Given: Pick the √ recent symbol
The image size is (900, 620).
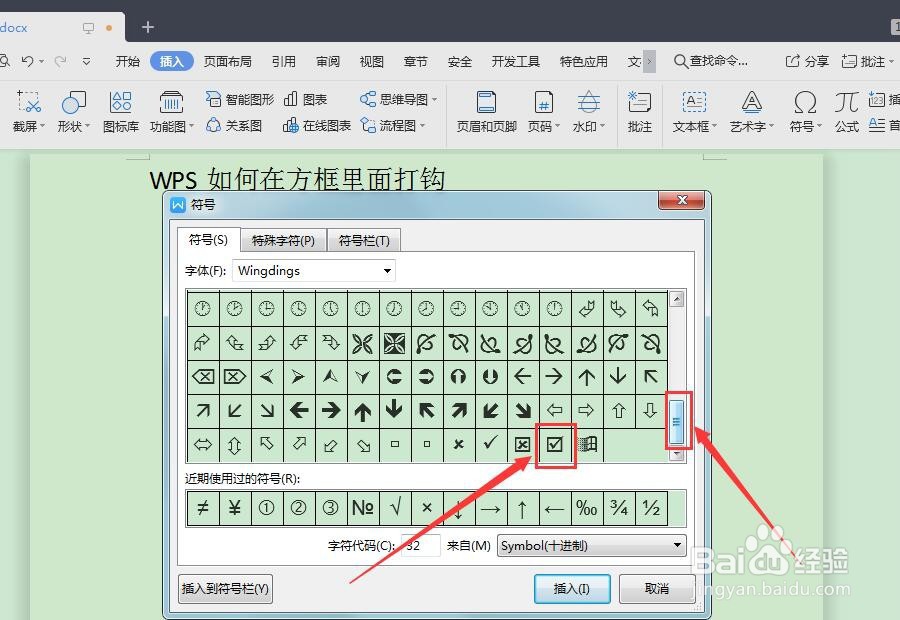Looking at the screenshot, I should tap(394, 508).
